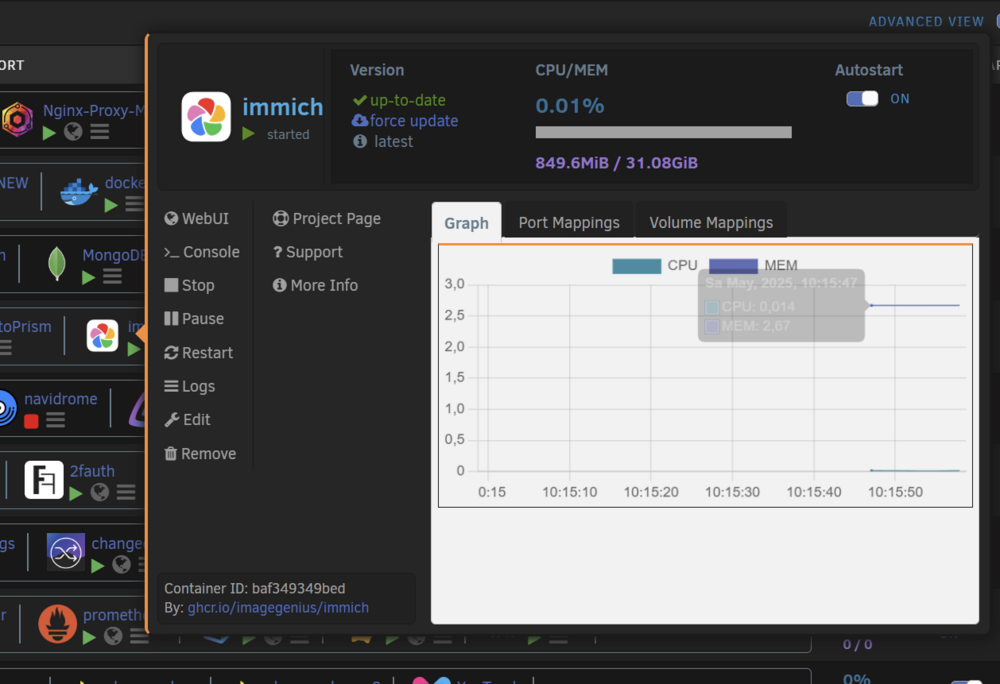
Task: Pause the immich container
Action: pyautogui.click(x=194, y=318)
